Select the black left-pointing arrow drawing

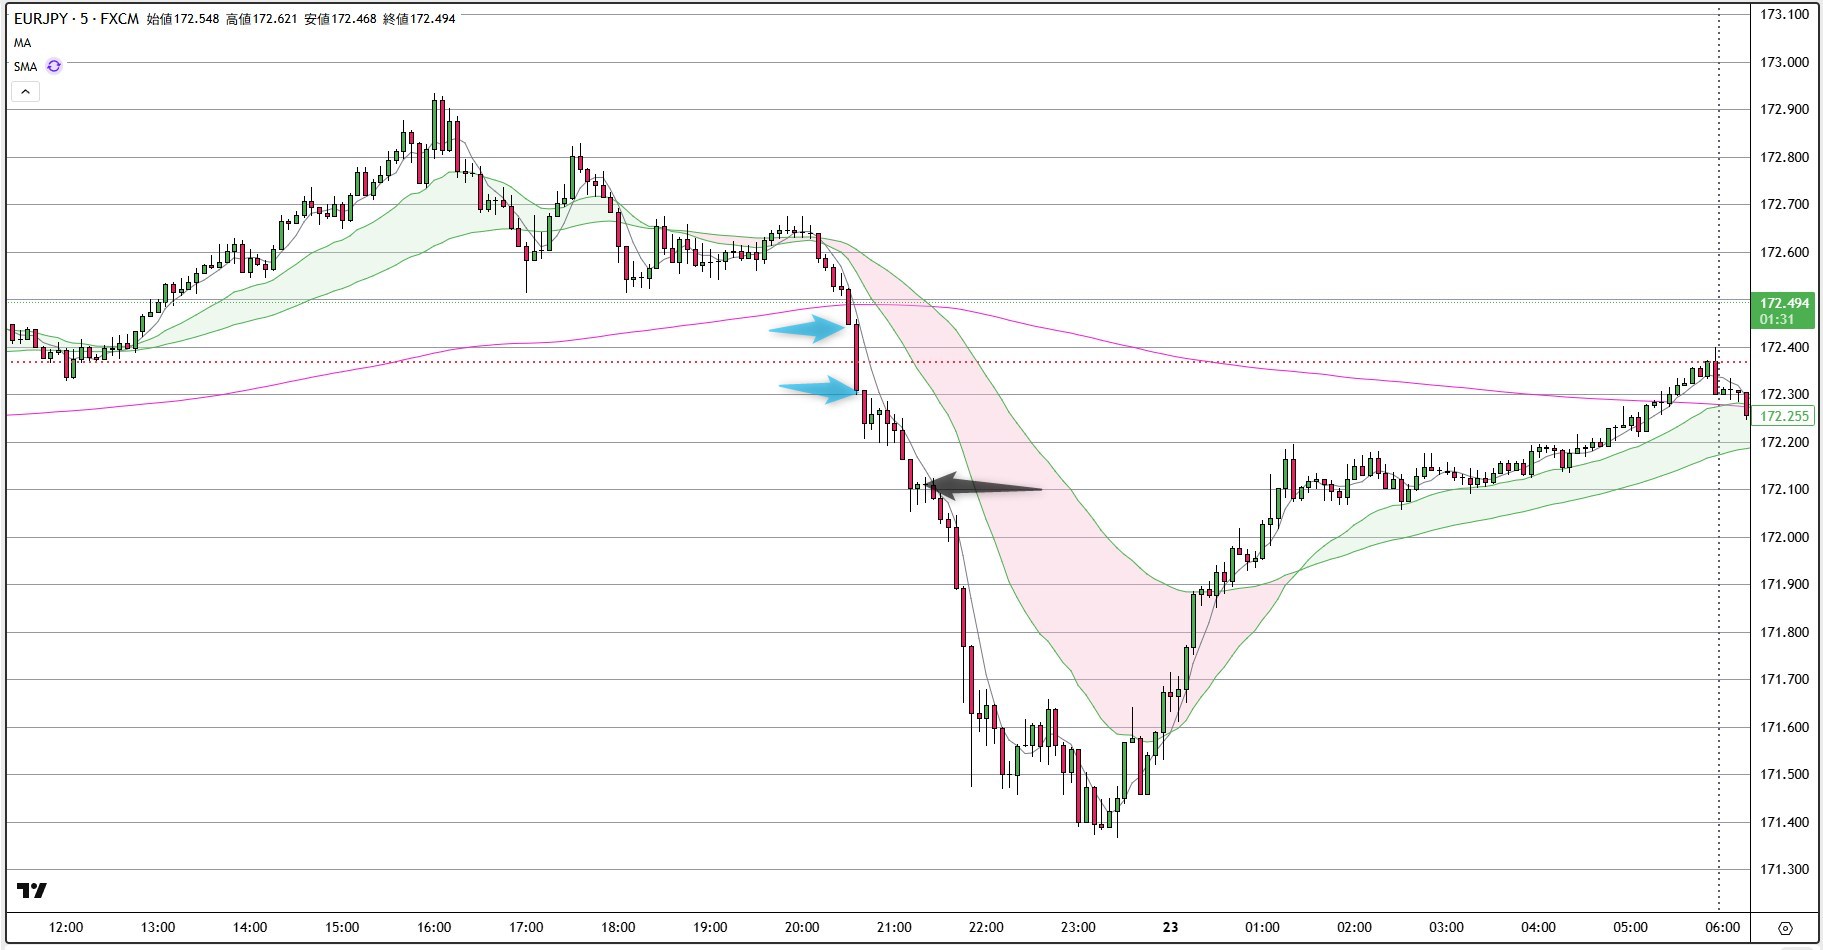pos(983,487)
